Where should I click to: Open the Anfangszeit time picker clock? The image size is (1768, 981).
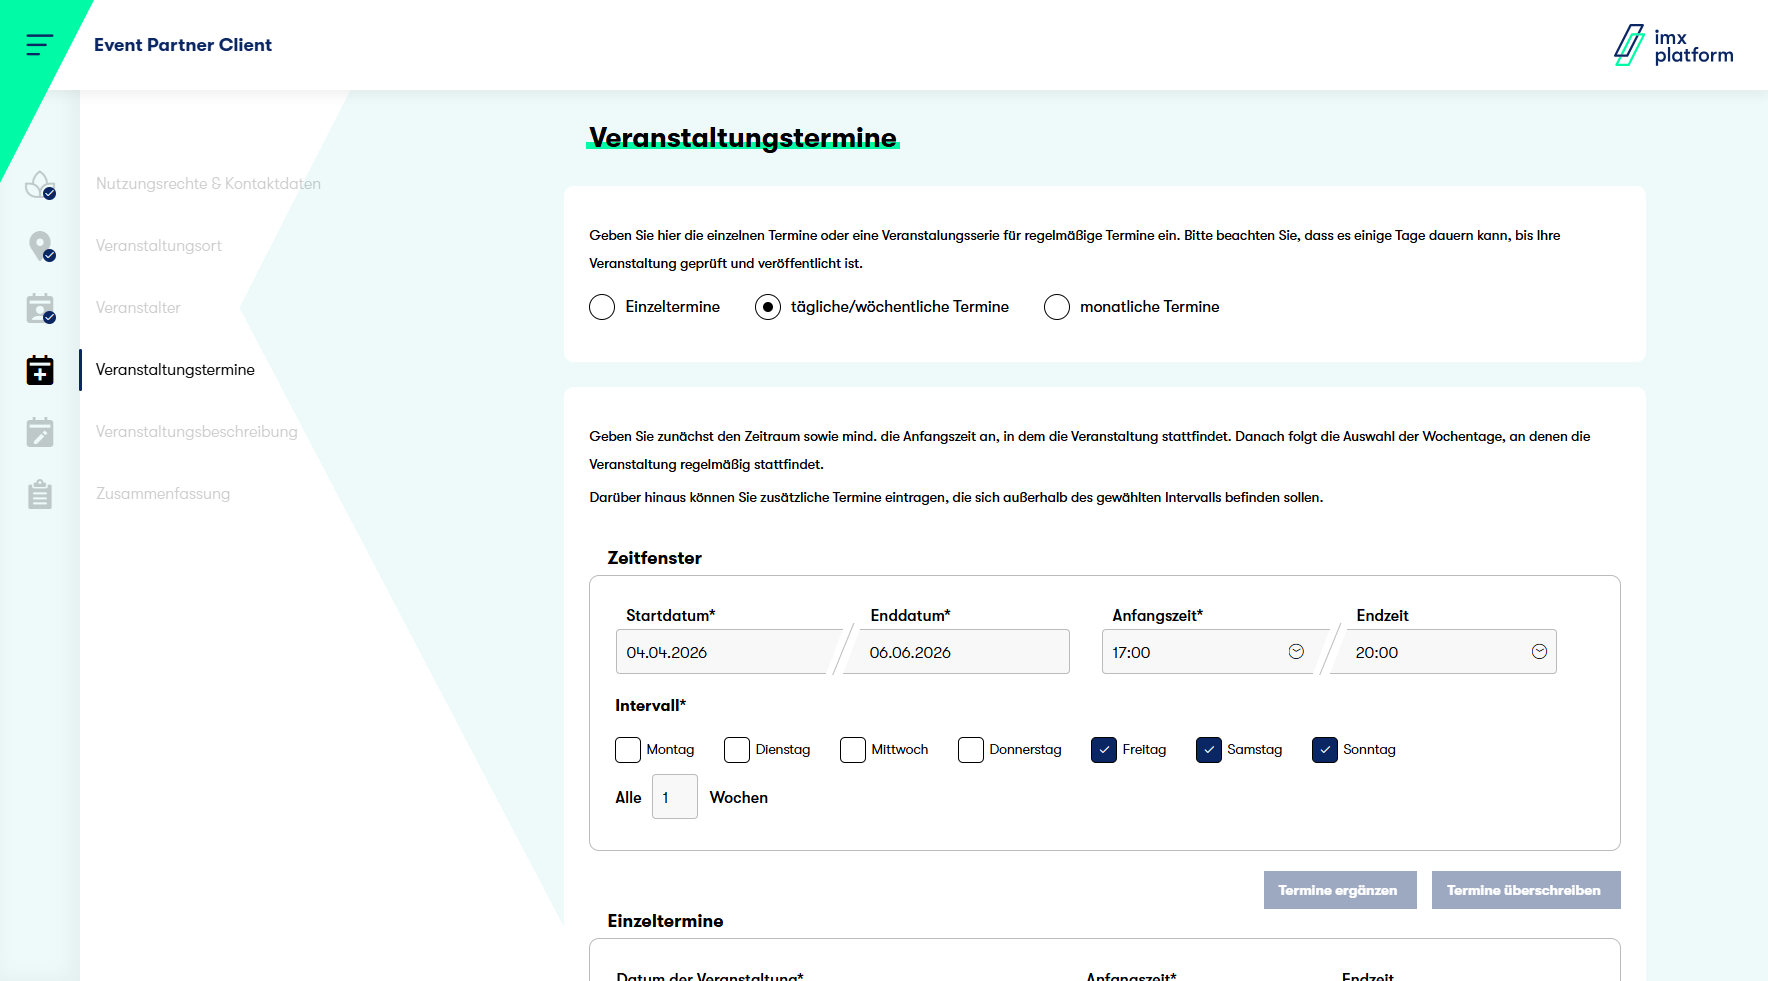(1296, 652)
